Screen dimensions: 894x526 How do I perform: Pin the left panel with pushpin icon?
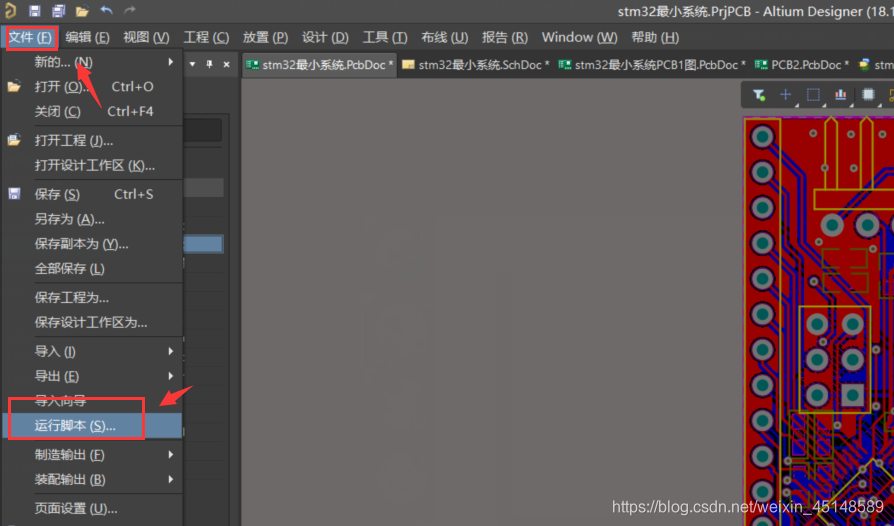point(210,64)
